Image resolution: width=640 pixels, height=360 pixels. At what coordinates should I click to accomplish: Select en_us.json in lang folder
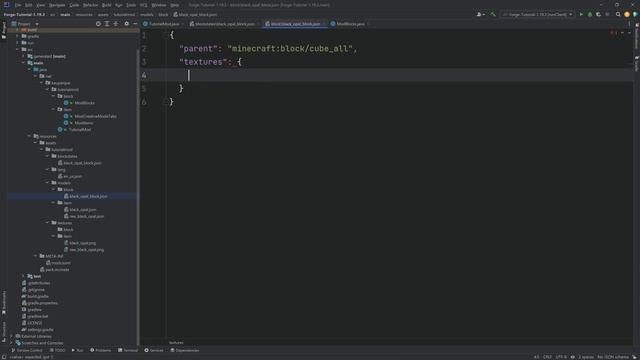(x=73, y=176)
